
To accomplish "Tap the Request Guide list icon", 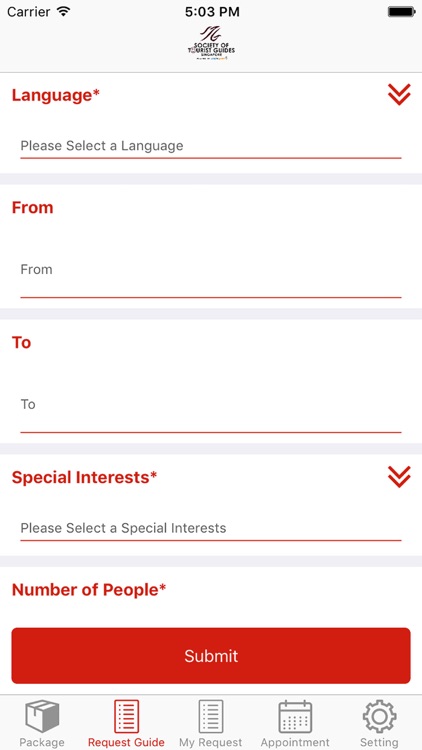I will (126, 716).
